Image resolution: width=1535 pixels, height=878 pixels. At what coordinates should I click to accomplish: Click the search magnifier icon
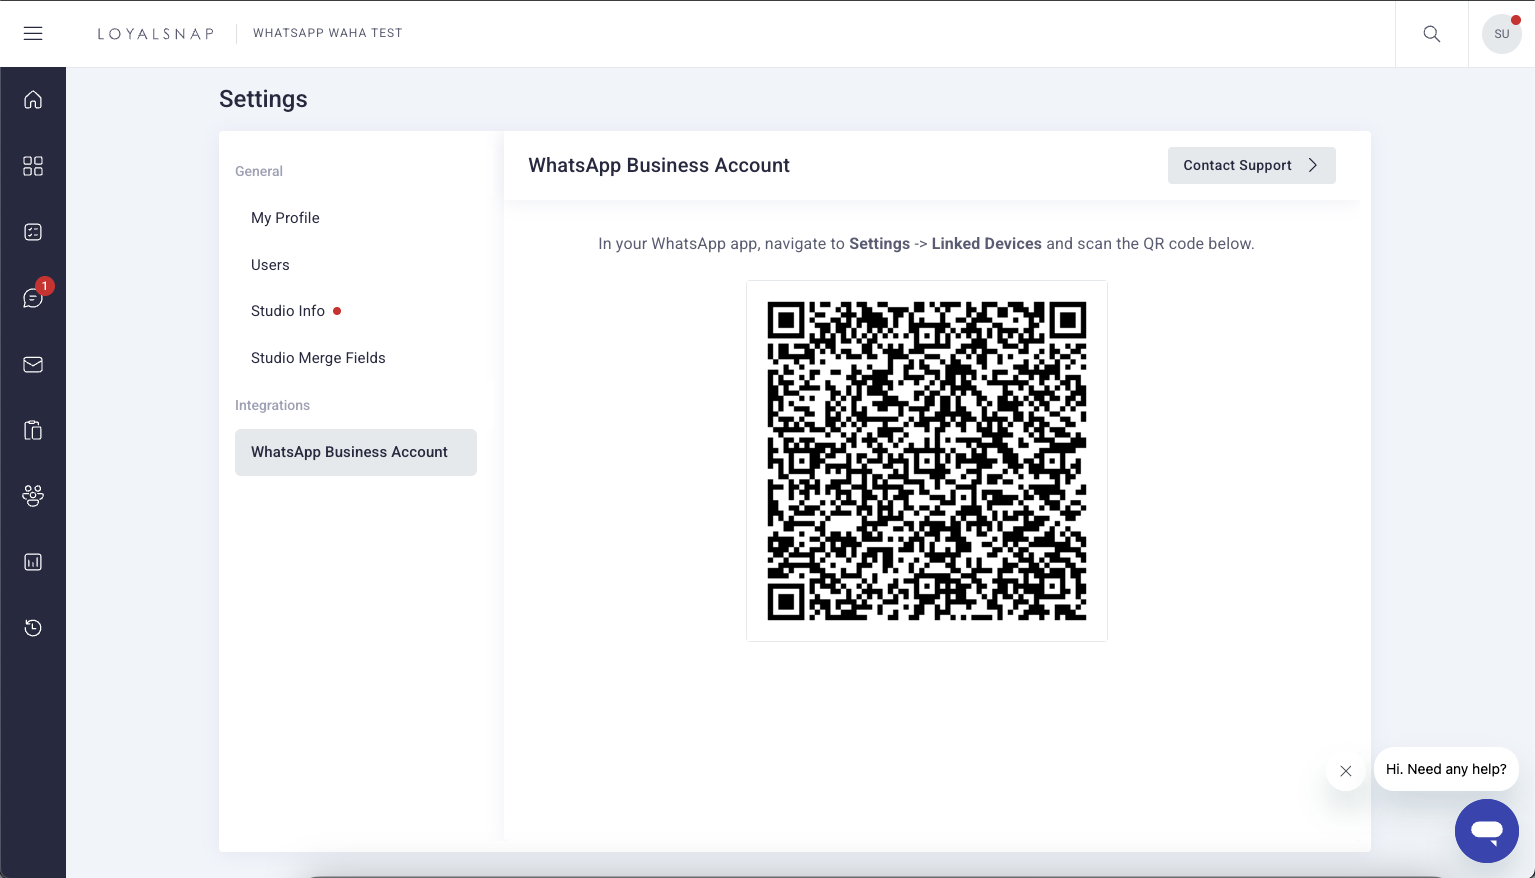tap(1432, 34)
